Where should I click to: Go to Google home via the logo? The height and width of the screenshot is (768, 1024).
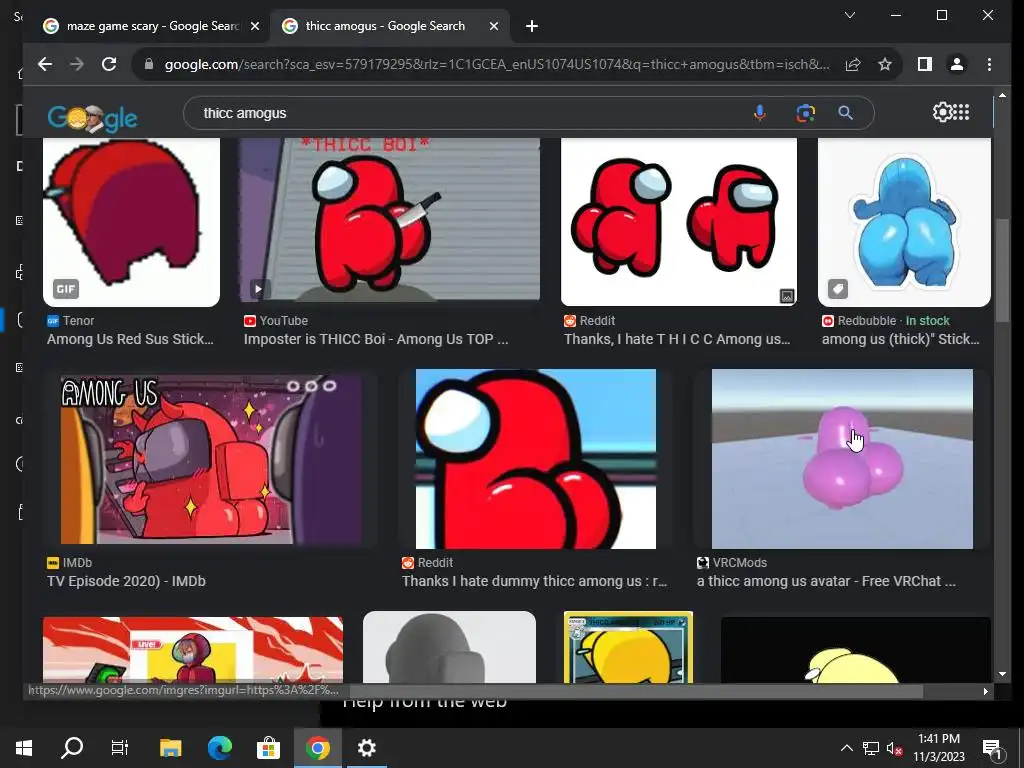pos(92,118)
